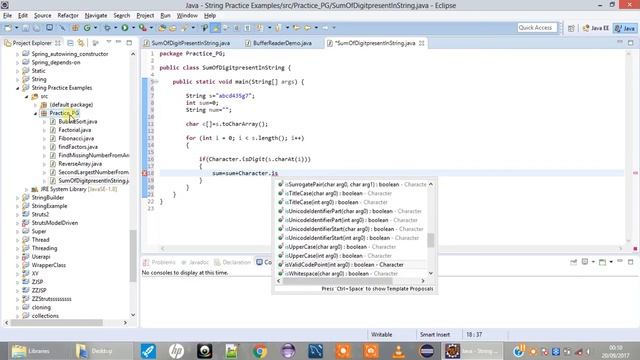Select the collections project
Image resolution: width=640 pixels, height=360 pixels.
pos(45,316)
